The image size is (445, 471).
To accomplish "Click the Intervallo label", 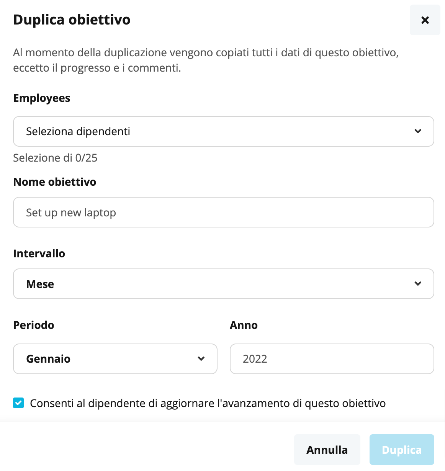I will click(39, 253).
